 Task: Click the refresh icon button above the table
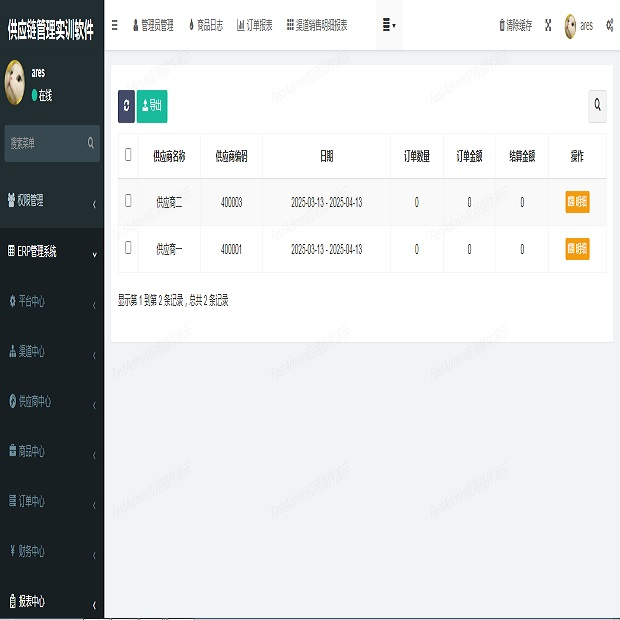(126, 105)
